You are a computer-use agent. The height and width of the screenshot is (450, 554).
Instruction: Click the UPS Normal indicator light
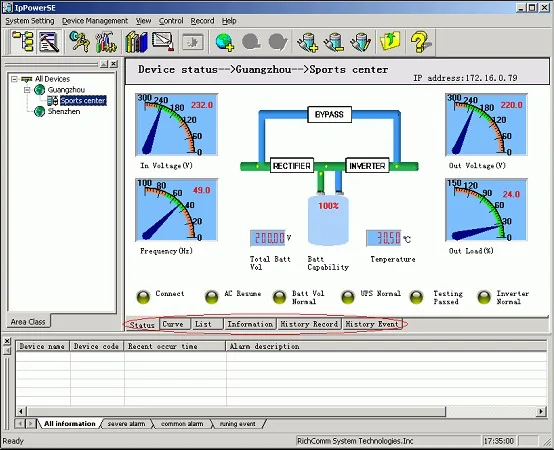click(x=348, y=297)
